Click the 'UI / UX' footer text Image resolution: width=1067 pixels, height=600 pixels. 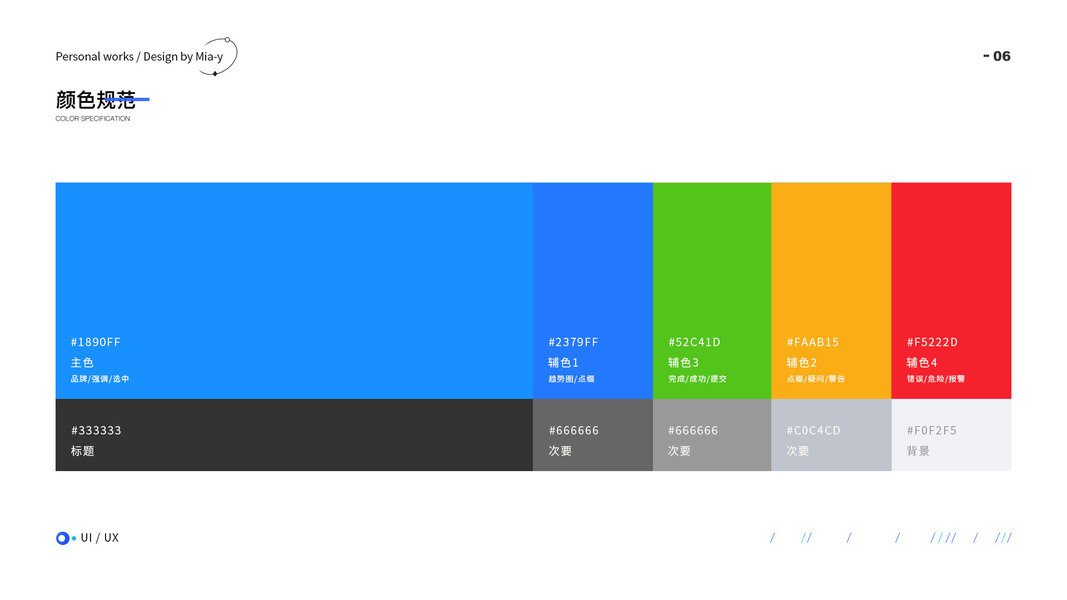[100, 537]
